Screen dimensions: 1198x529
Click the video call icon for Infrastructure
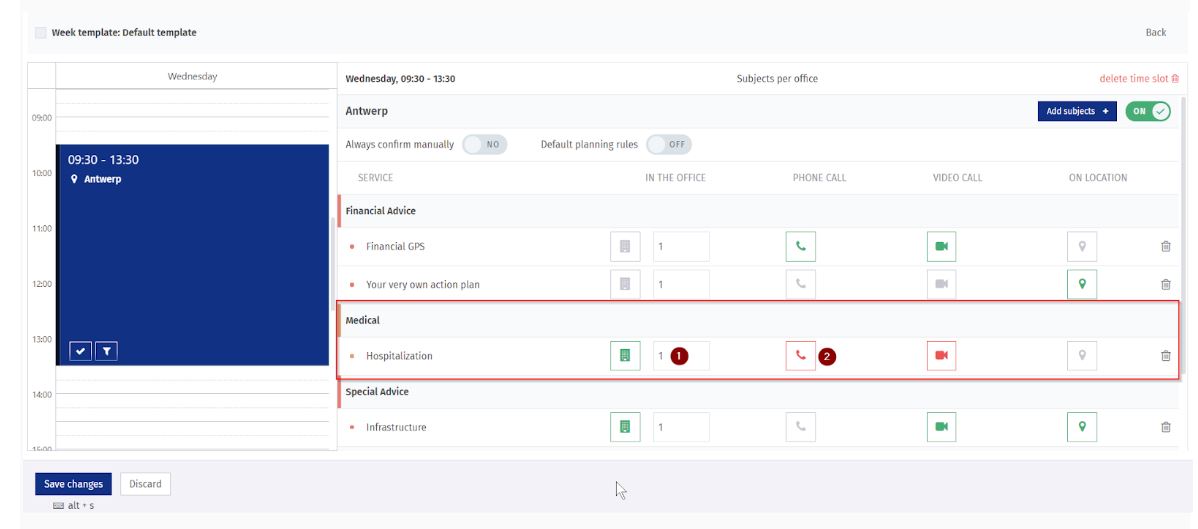(941, 427)
